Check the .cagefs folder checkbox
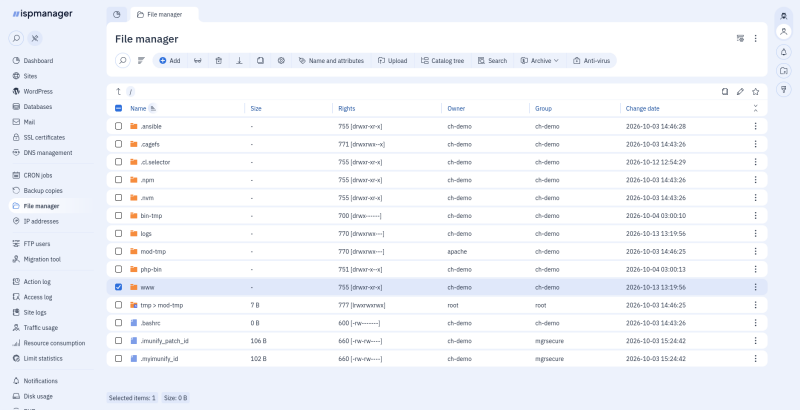The width and height of the screenshot is (800, 410). tap(118, 144)
